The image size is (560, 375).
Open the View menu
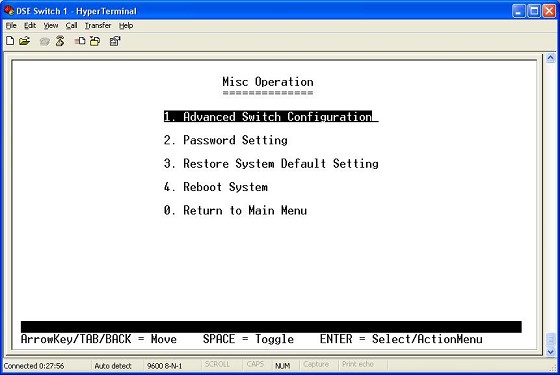(x=51, y=26)
